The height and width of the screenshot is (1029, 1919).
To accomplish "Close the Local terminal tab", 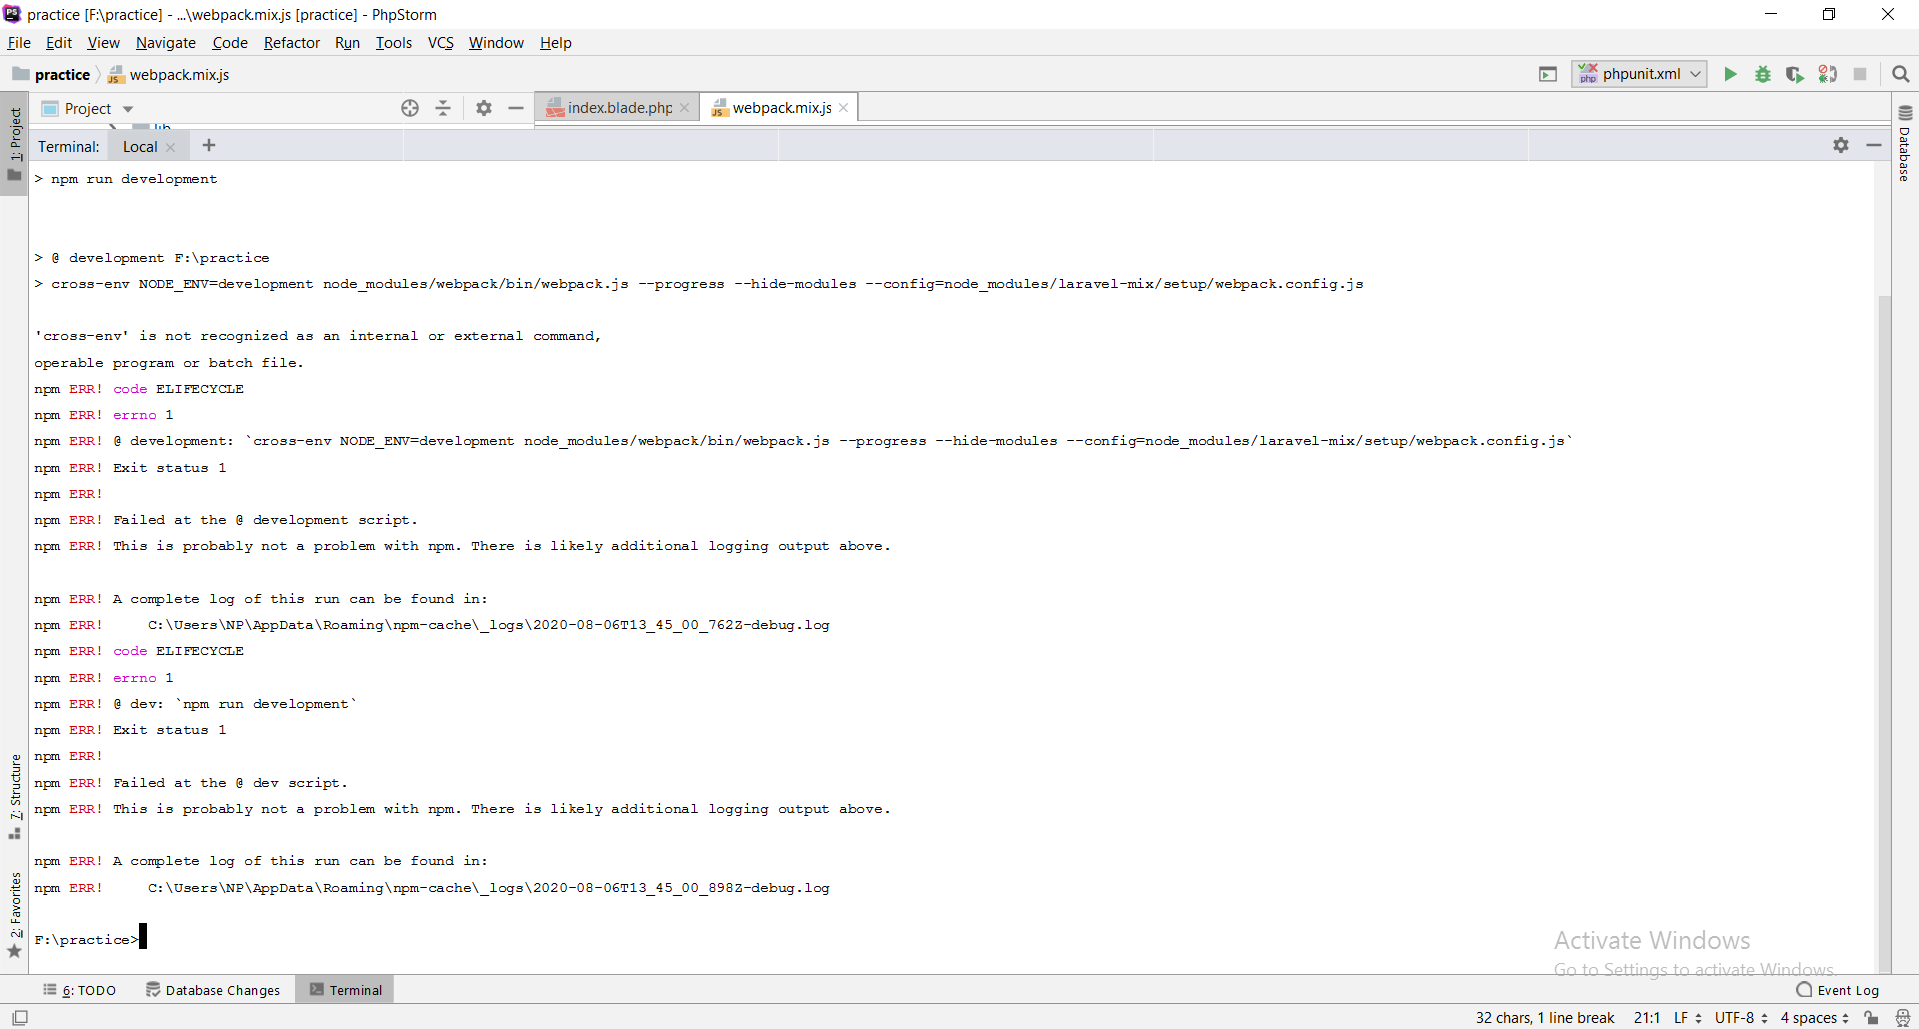I will [x=171, y=147].
